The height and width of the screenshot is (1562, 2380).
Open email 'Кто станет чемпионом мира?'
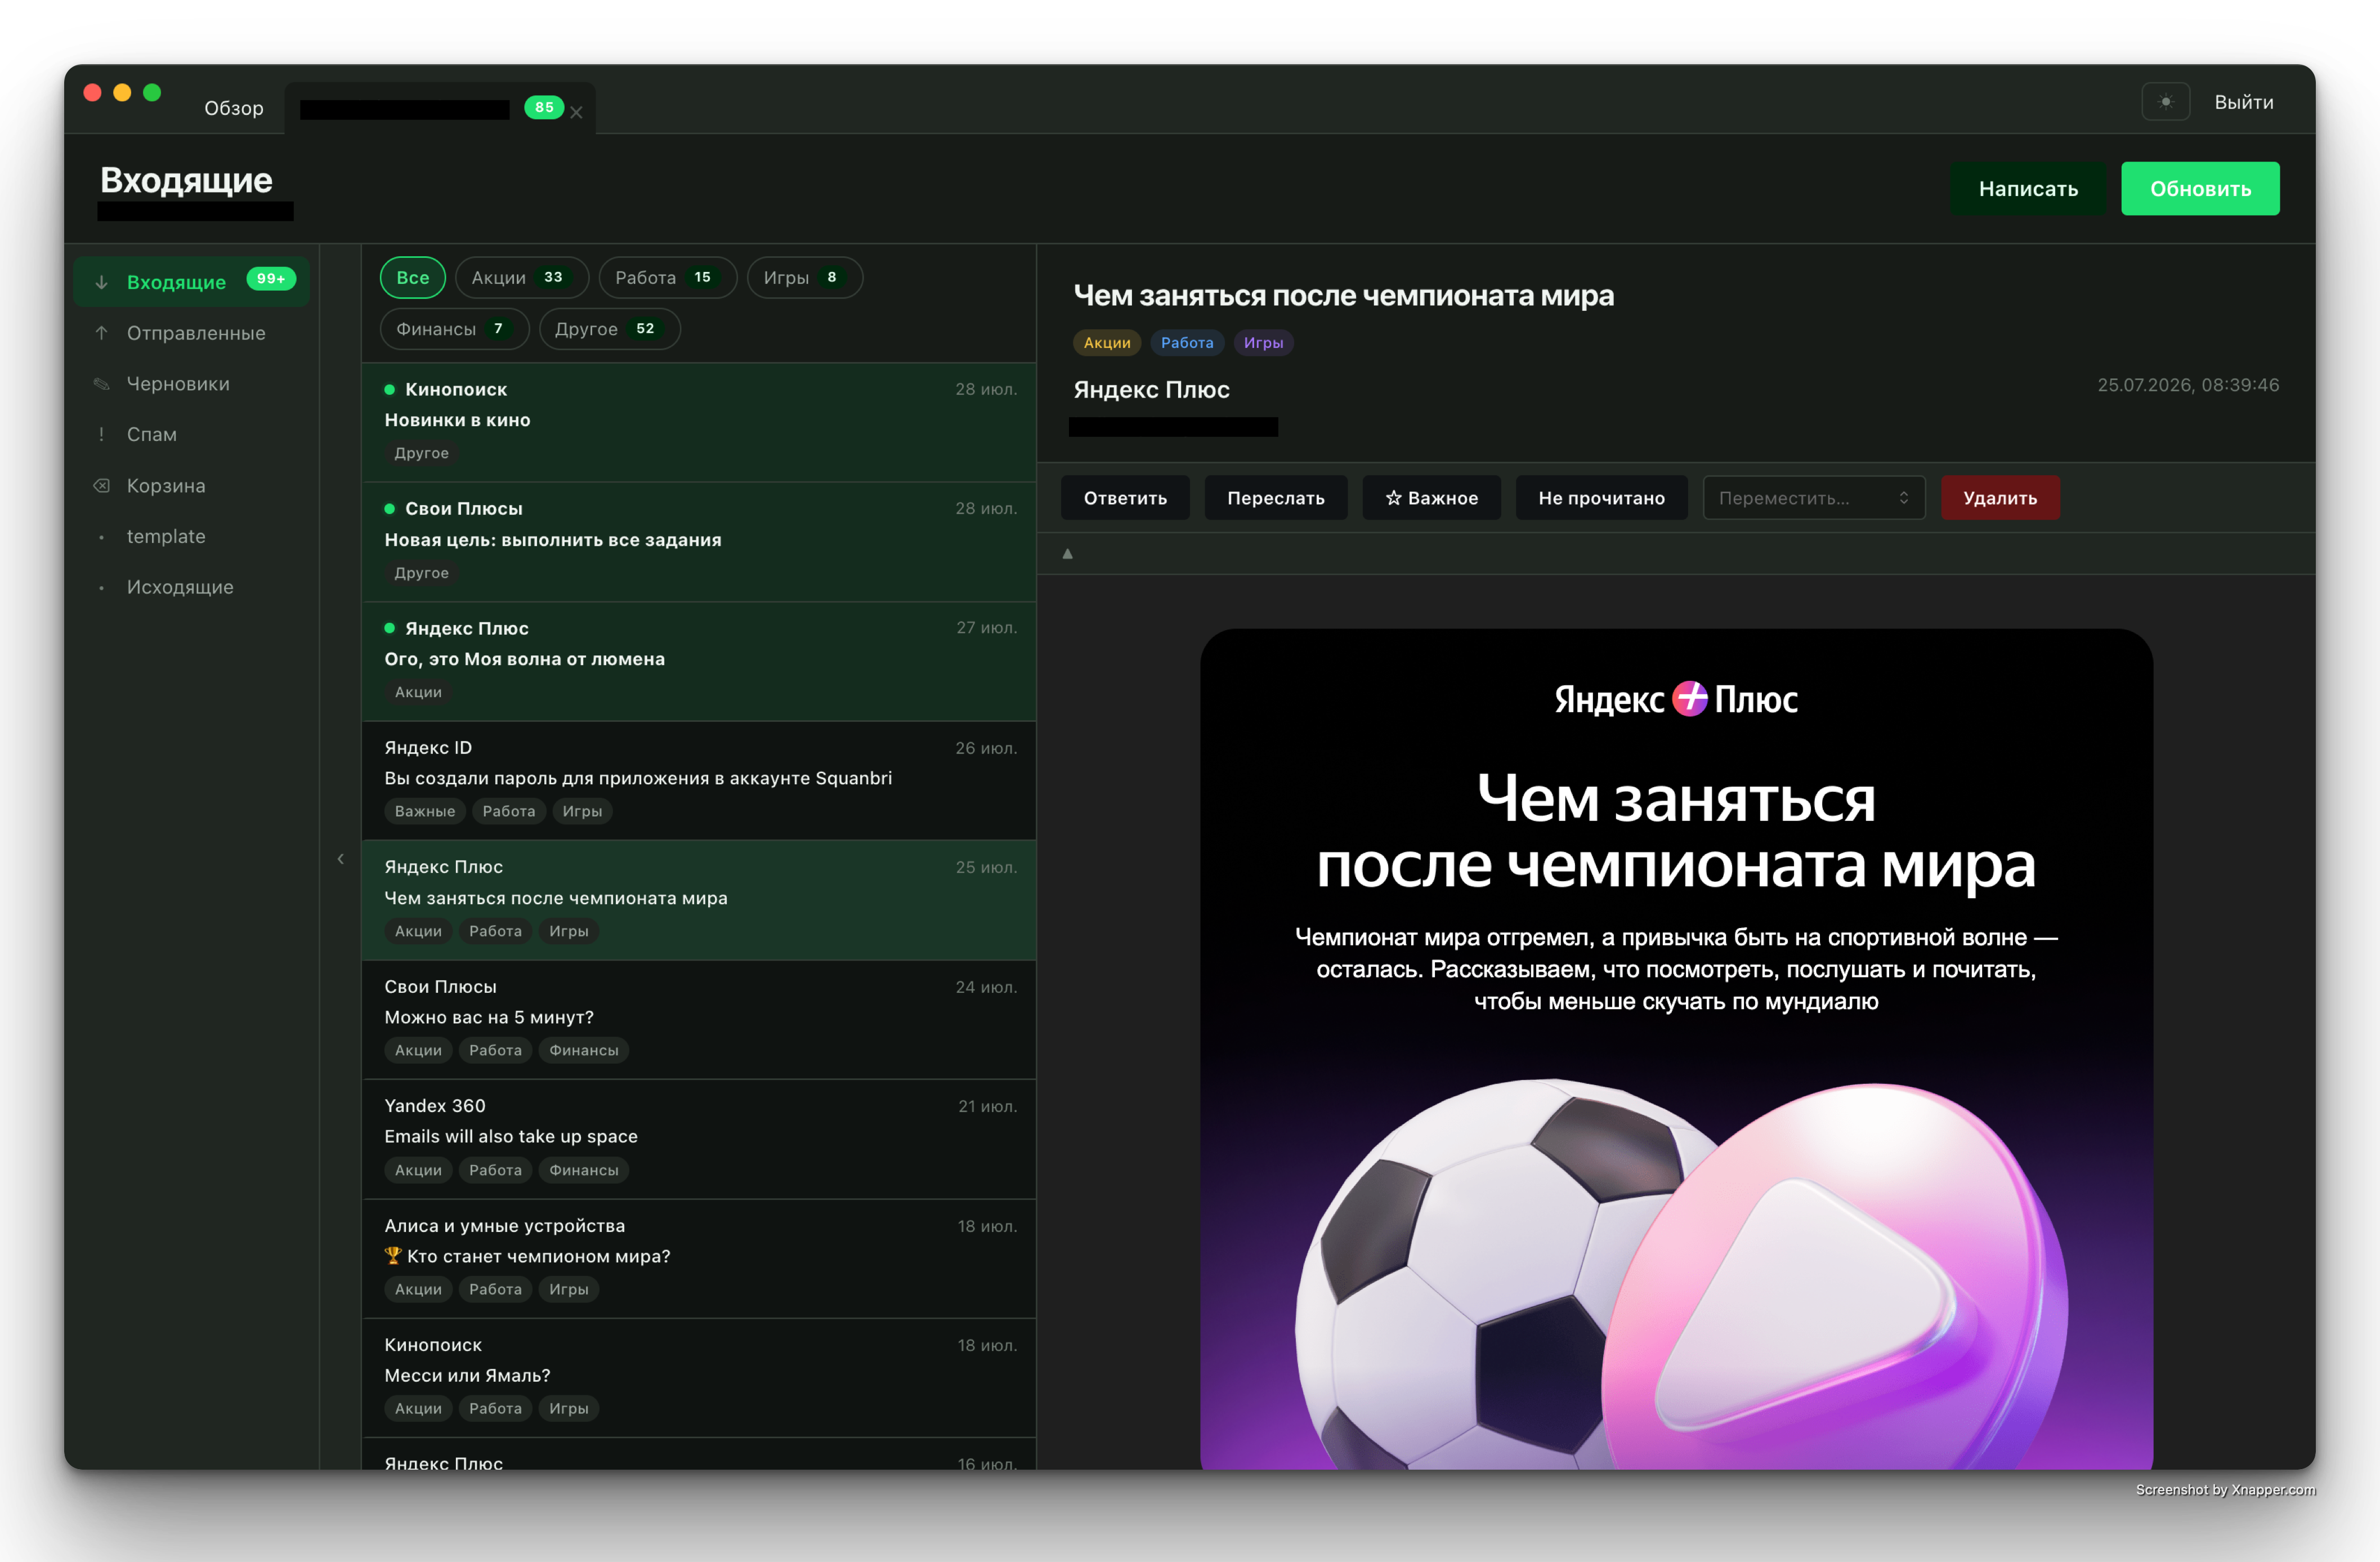pos(698,1258)
